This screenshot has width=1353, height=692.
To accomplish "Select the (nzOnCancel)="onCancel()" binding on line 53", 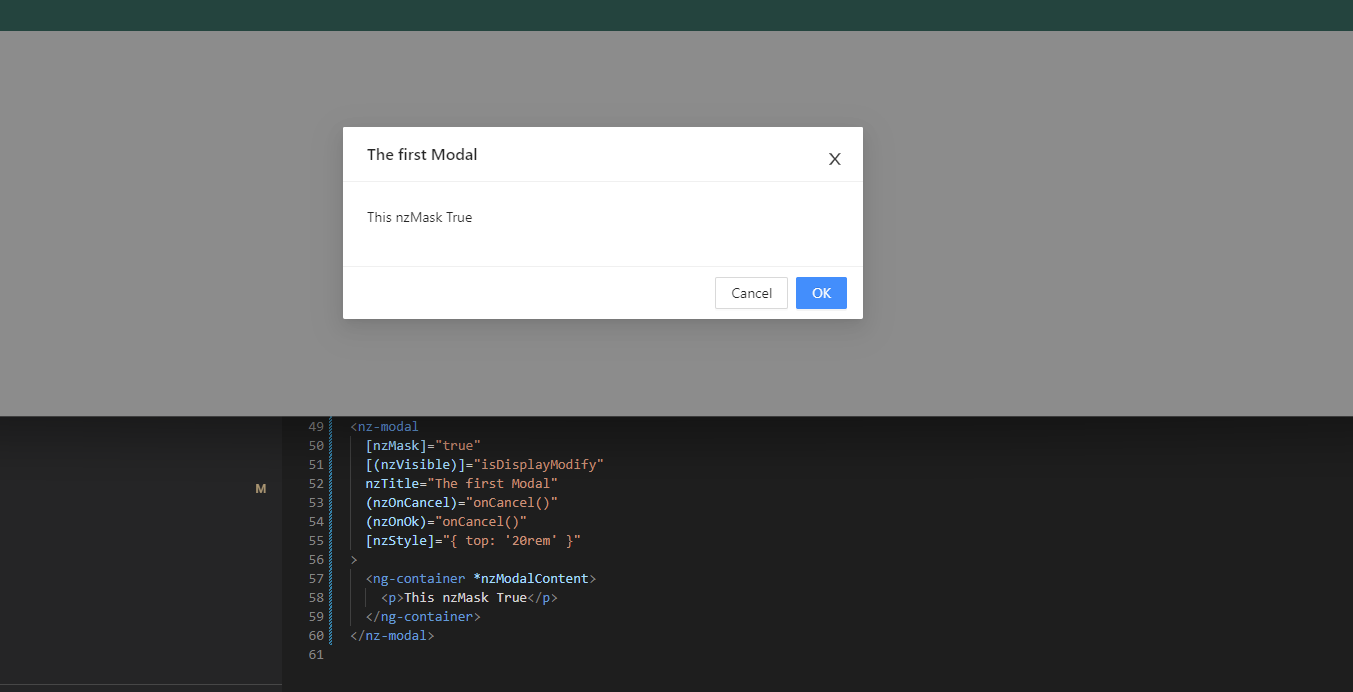I will click(x=462, y=502).
